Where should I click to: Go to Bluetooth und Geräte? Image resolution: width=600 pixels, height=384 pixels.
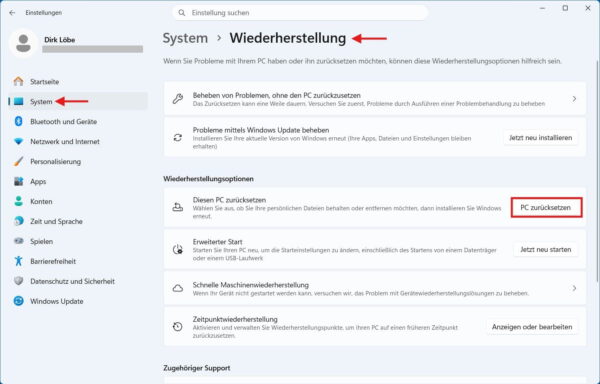(x=78, y=121)
